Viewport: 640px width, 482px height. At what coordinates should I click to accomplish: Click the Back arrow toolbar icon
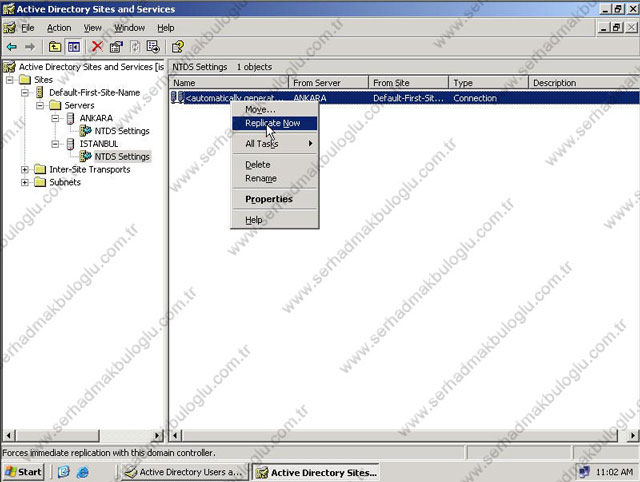click(x=12, y=47)
